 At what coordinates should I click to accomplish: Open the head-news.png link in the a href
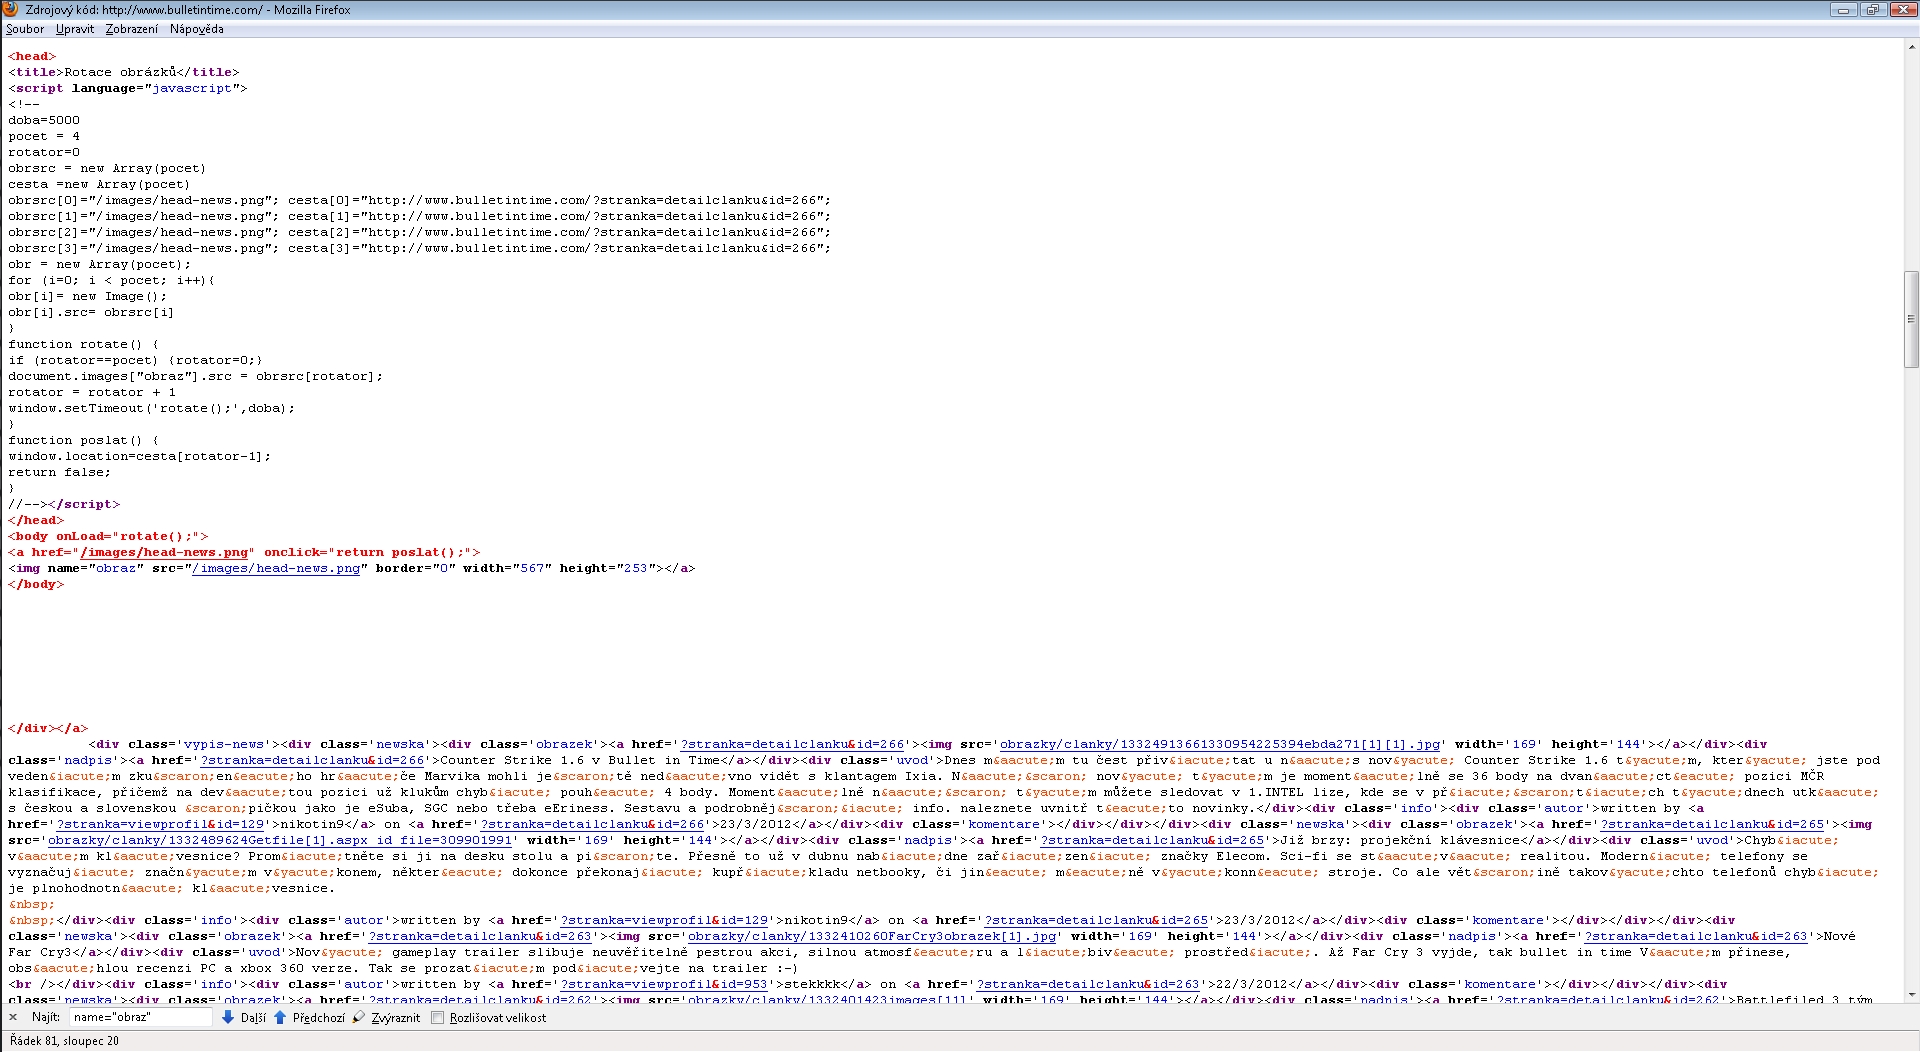(164, 552)
